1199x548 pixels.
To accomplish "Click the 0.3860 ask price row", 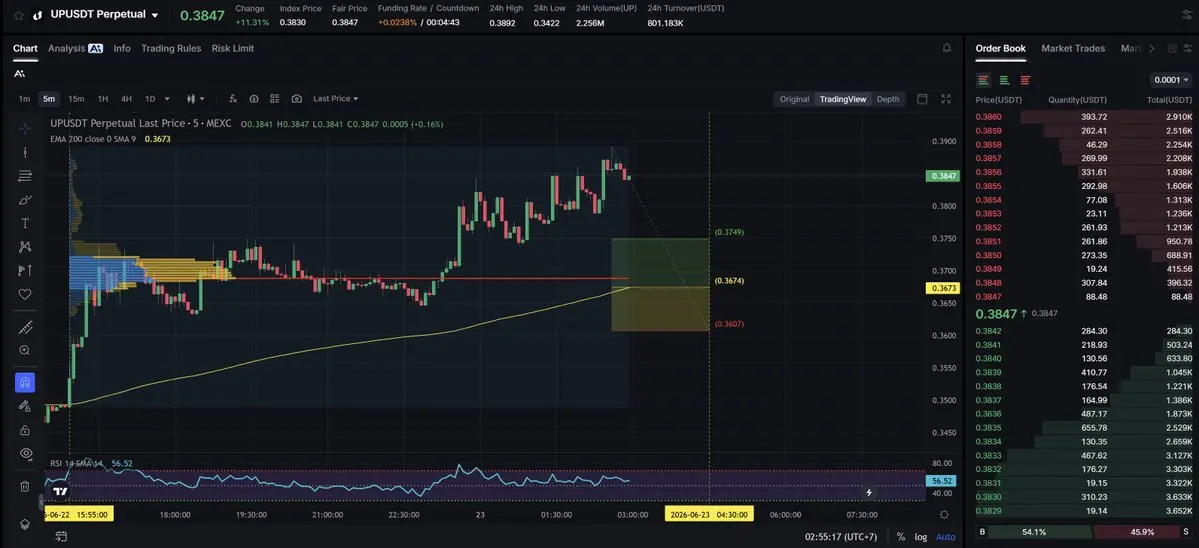I will pos(1084,117).
